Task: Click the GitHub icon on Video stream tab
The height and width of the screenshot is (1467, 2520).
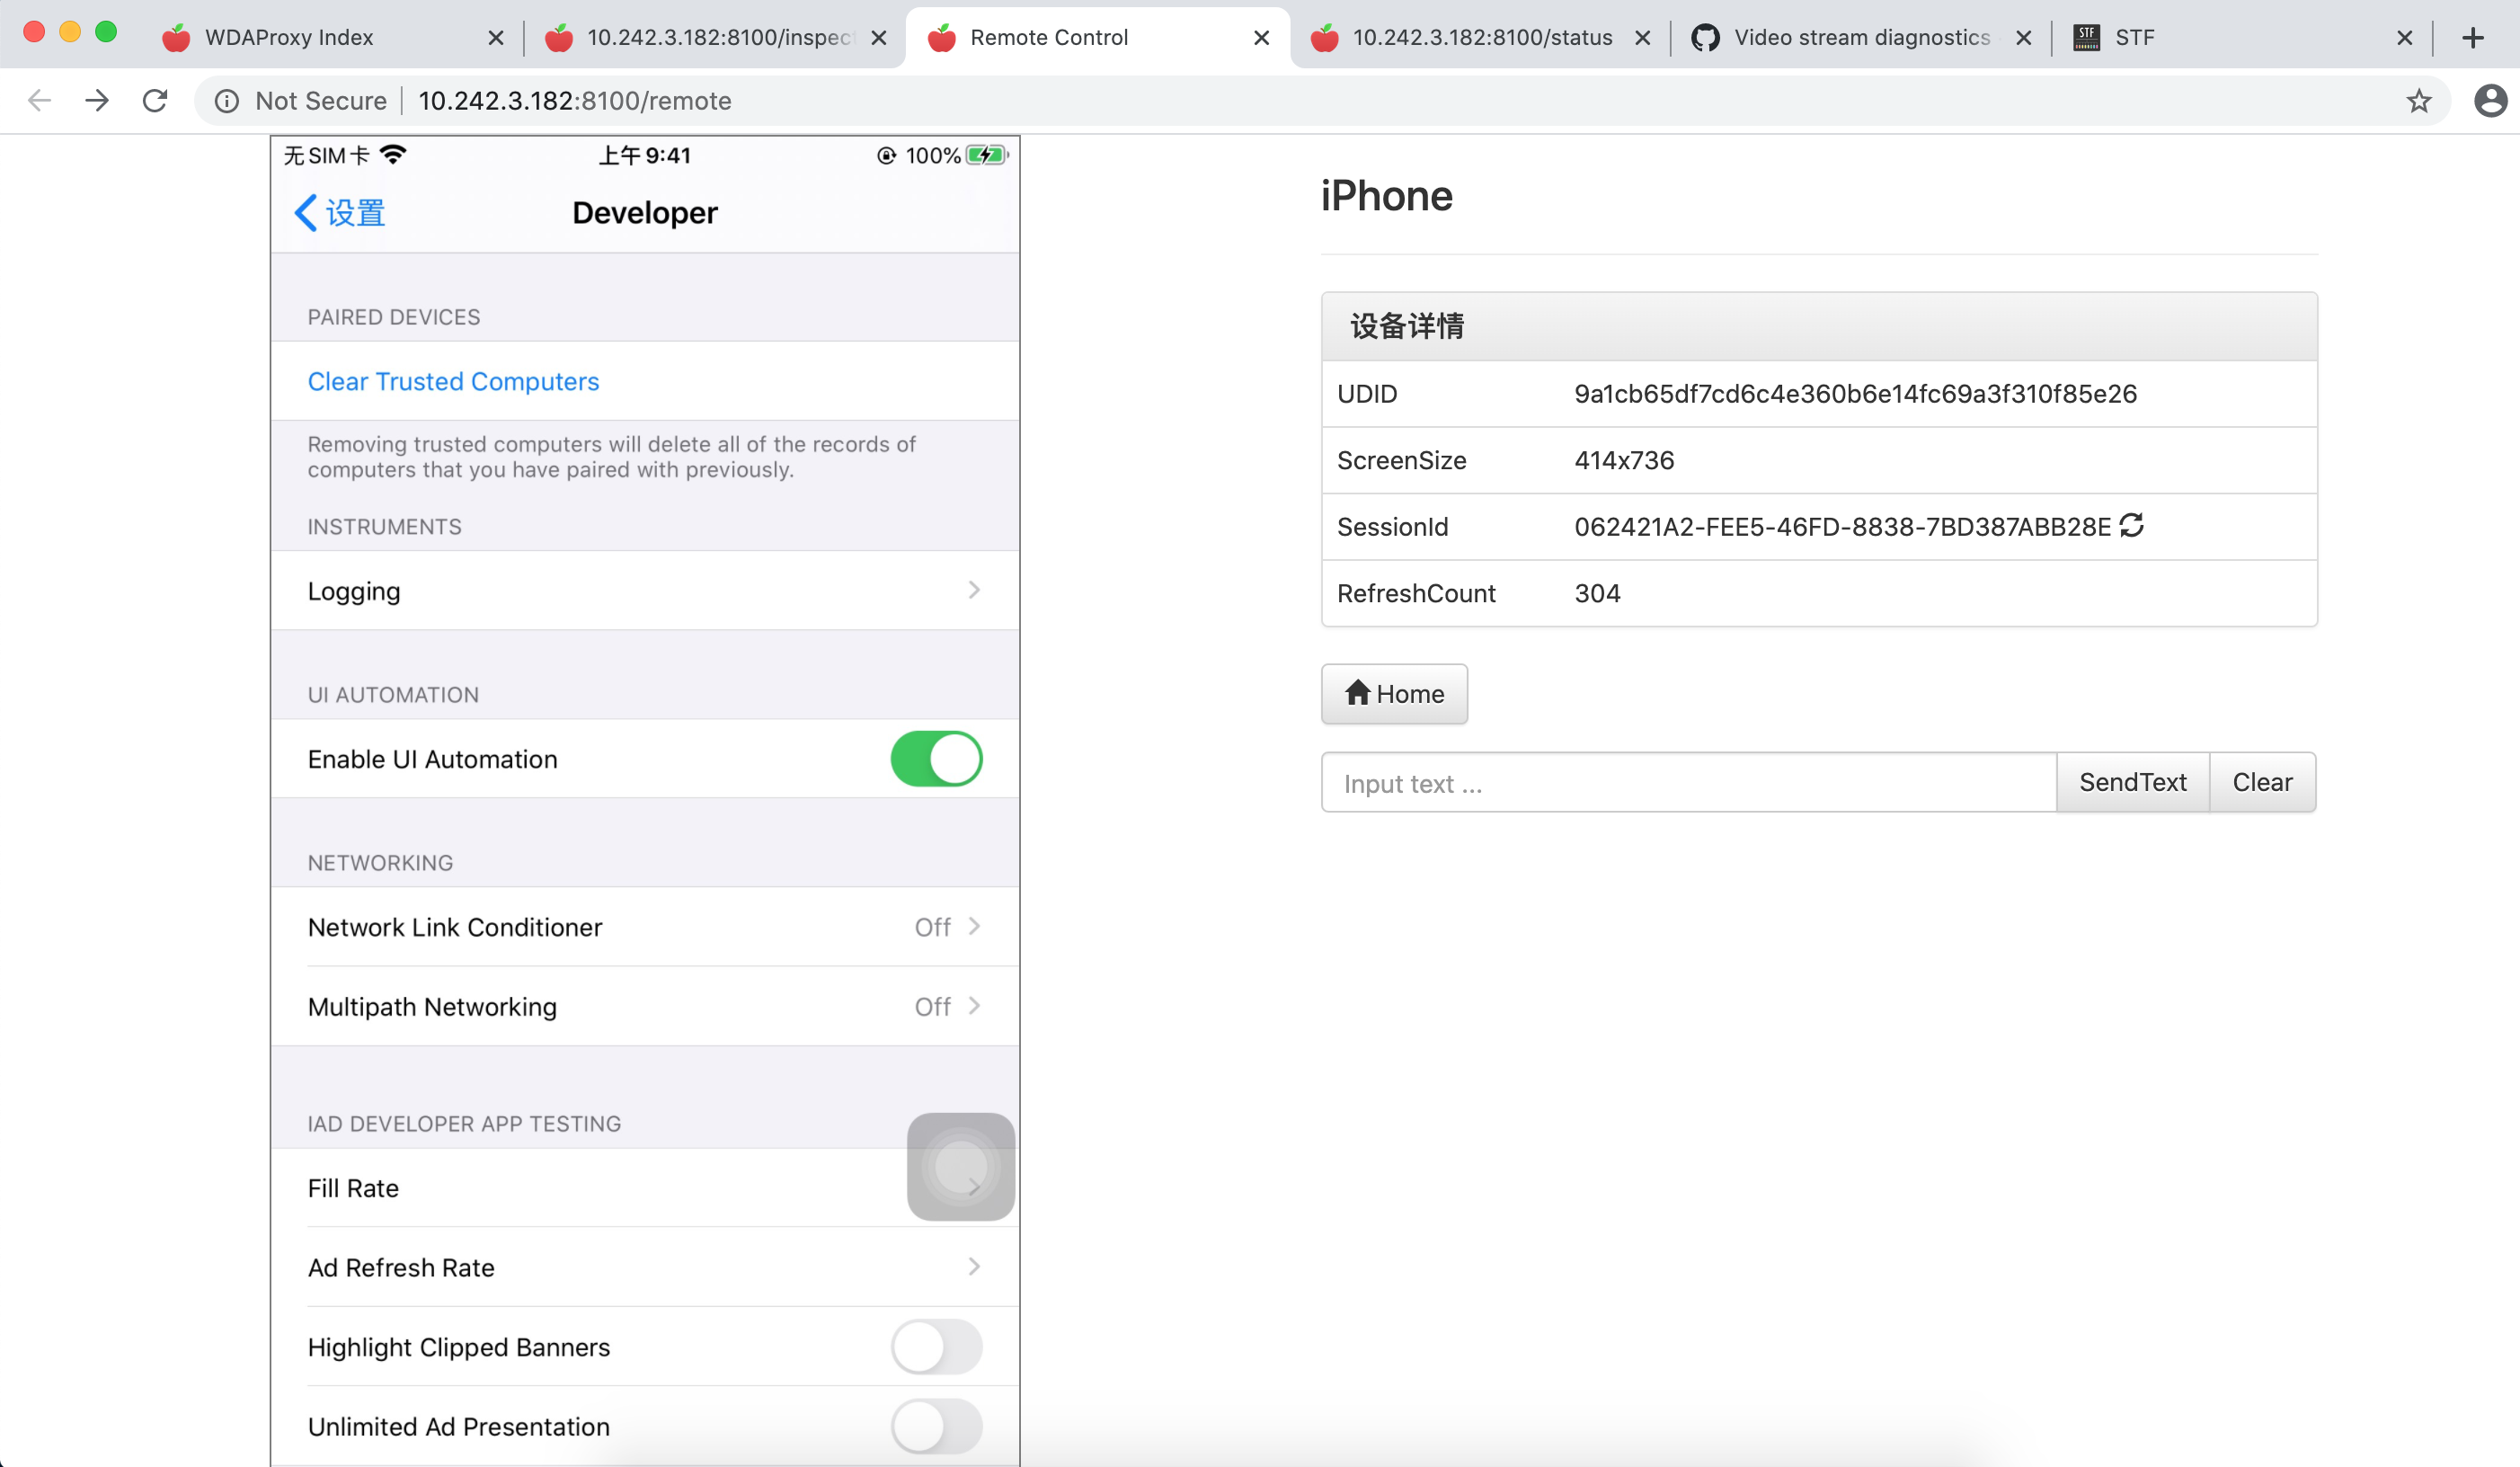Action: (1707, 37)
